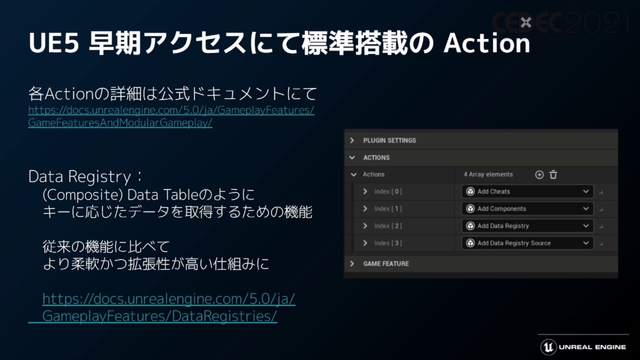Open element options arrow for Index [2] row
The width and height of the screenshot is (640, 360).
tap(601, 226)
